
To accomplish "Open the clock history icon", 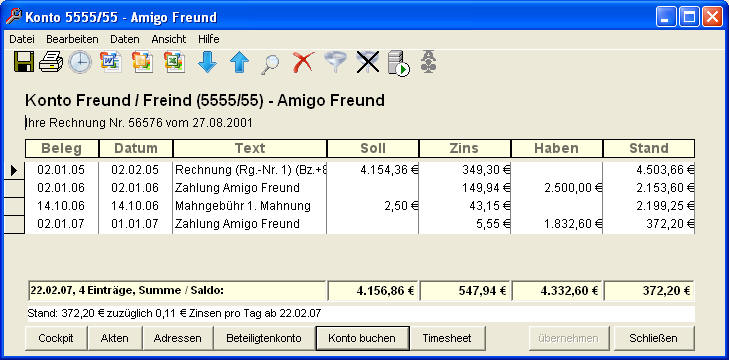I will pos(80,62).
